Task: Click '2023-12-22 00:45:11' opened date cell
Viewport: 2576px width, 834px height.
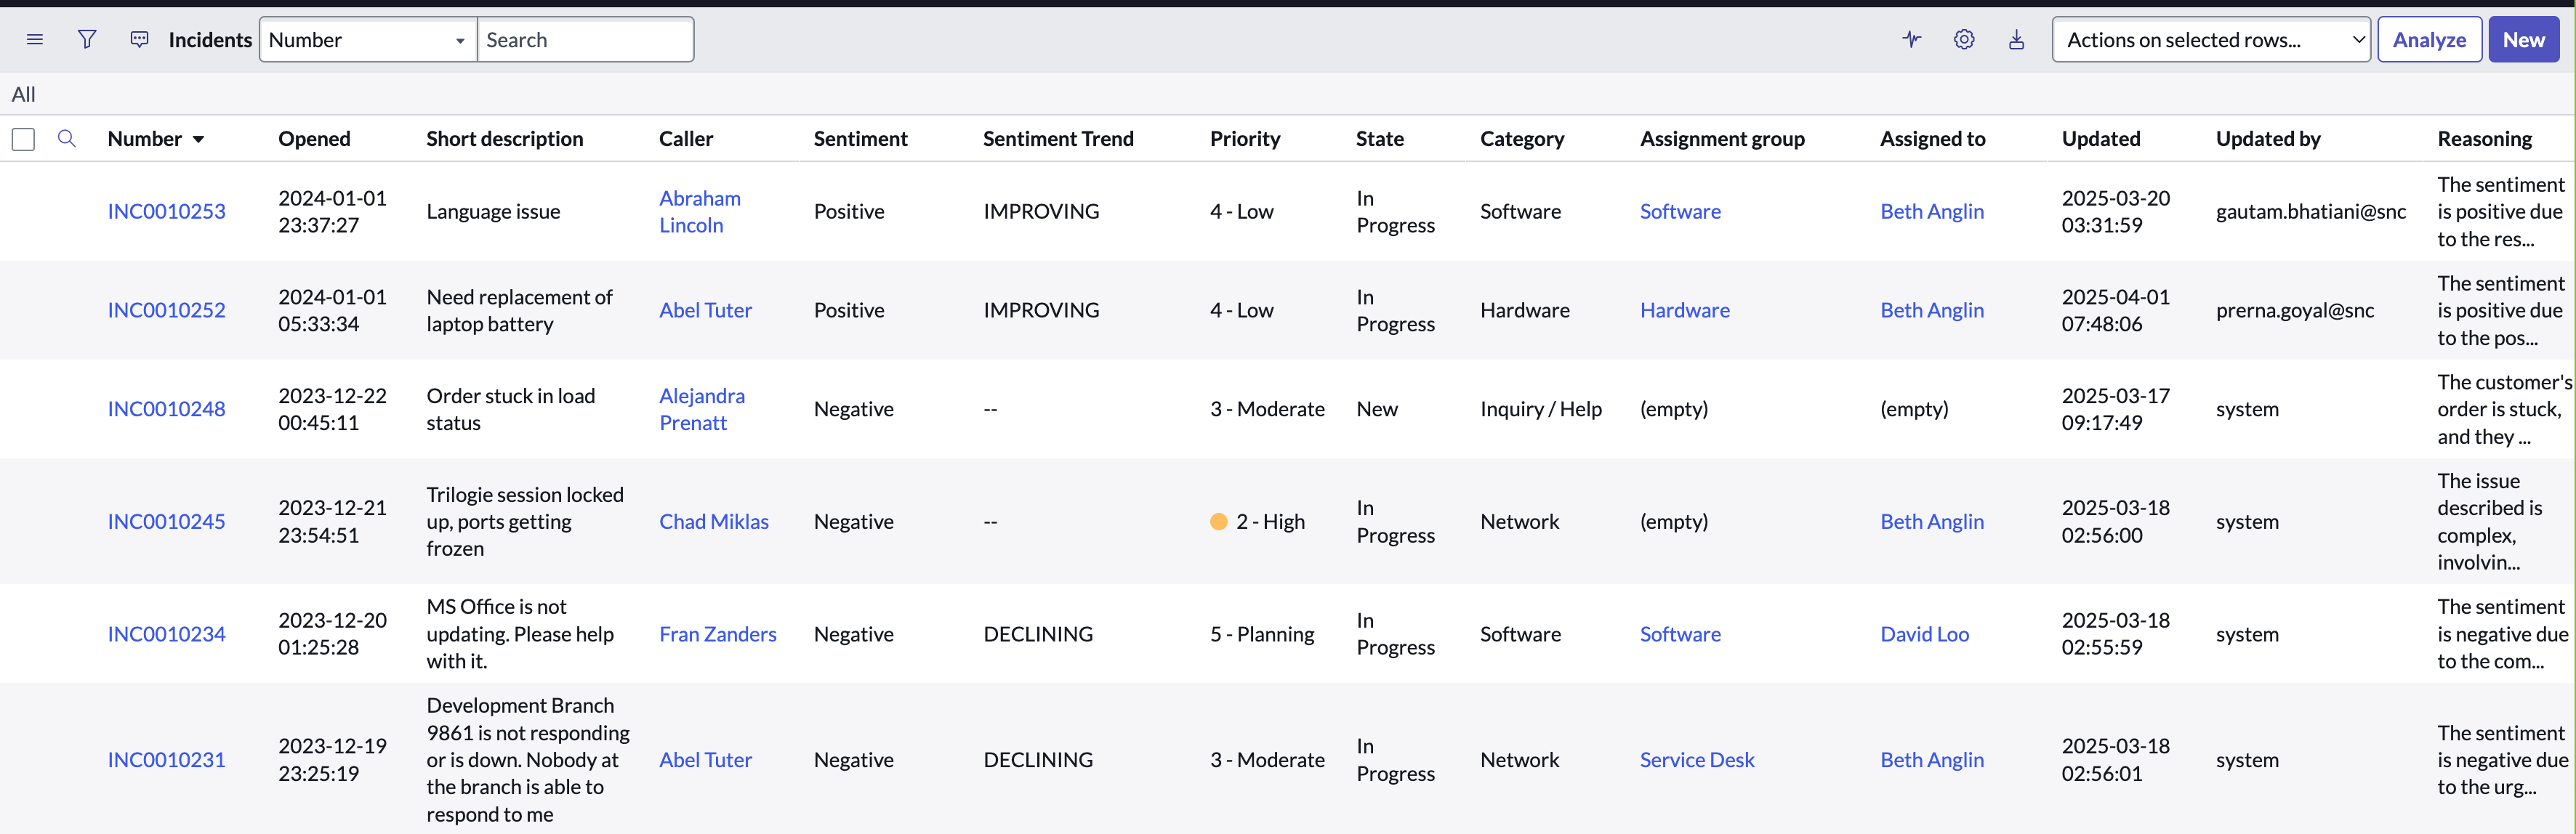Action: pos(332,409)
